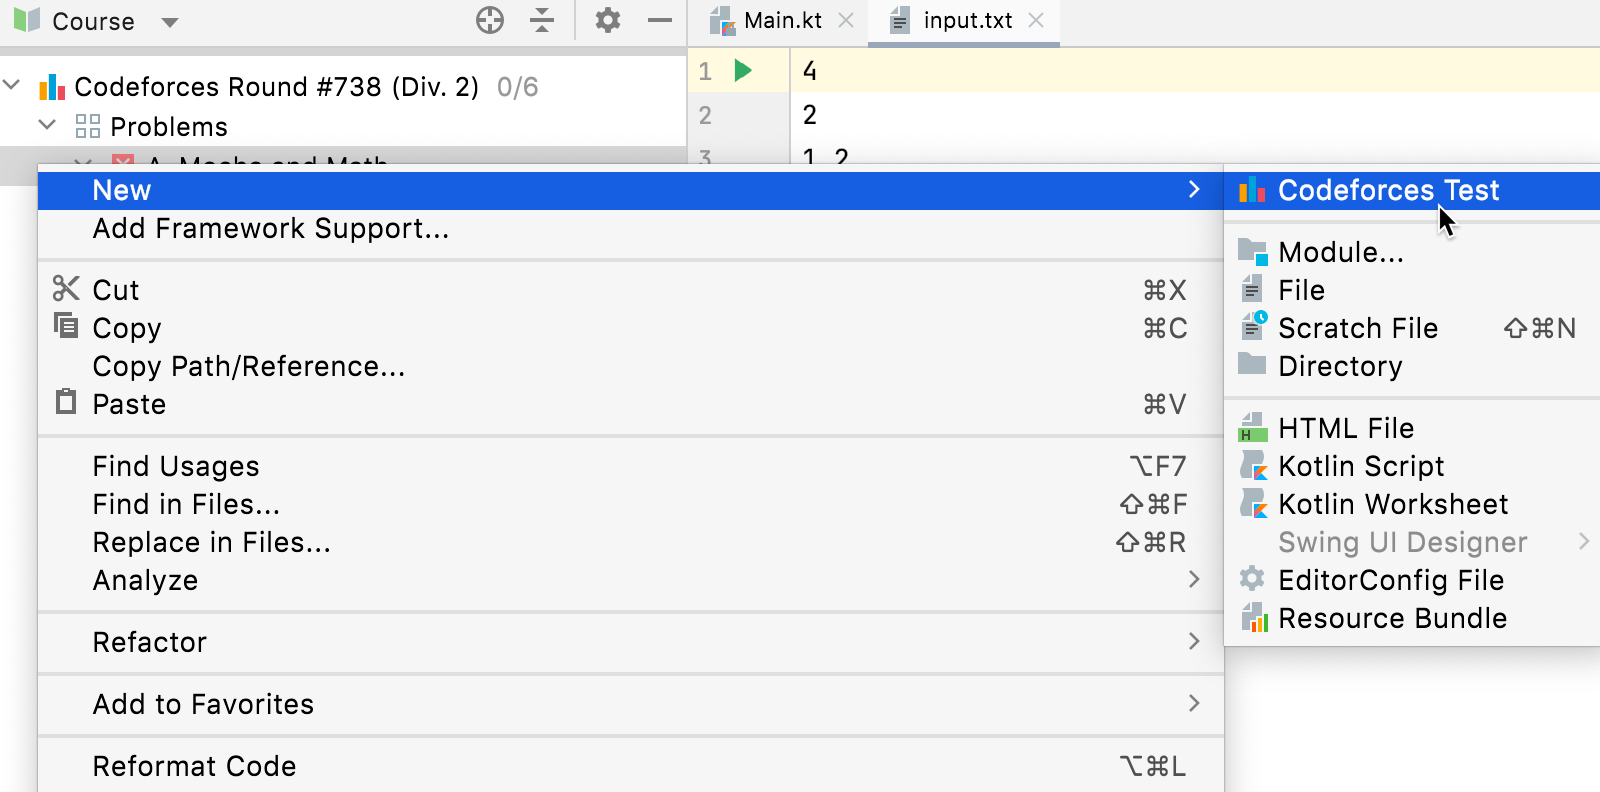Viewport: 1600px width, 792px height.
Task: Hide the Course panel with minus icon
Action: coord(660,20)
